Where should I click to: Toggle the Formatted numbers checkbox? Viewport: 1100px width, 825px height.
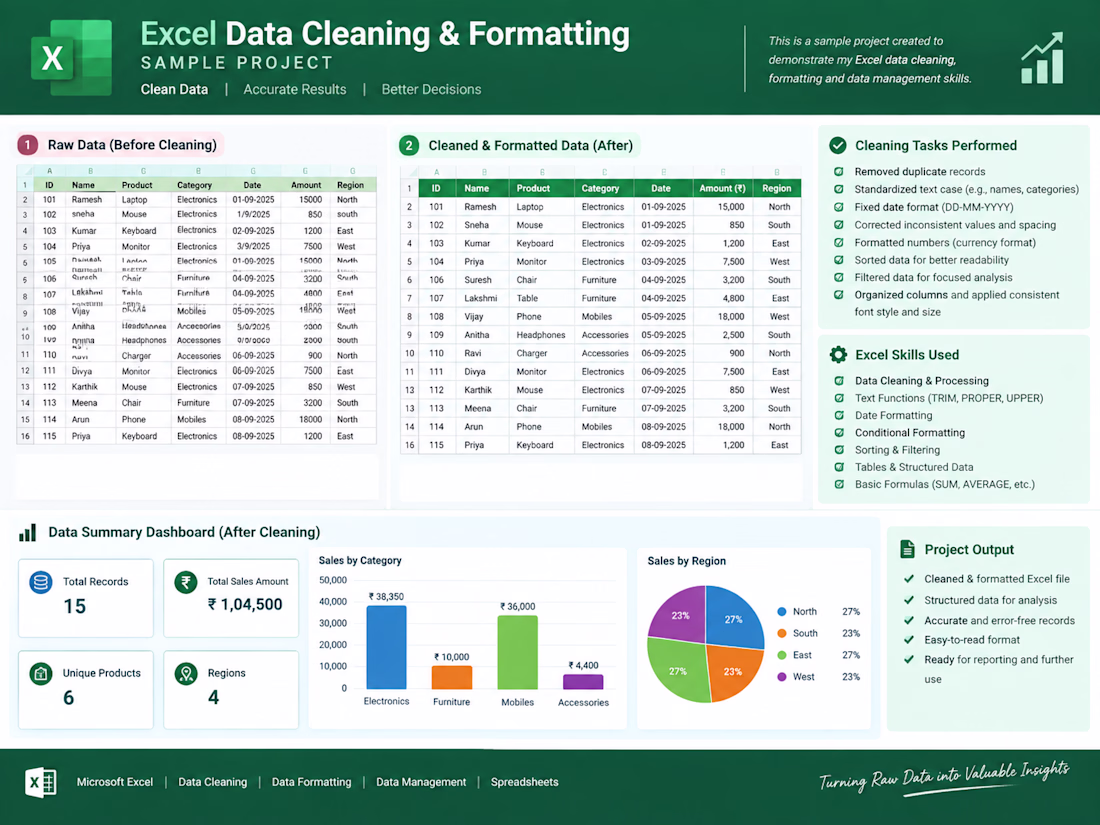click(839, 242)
